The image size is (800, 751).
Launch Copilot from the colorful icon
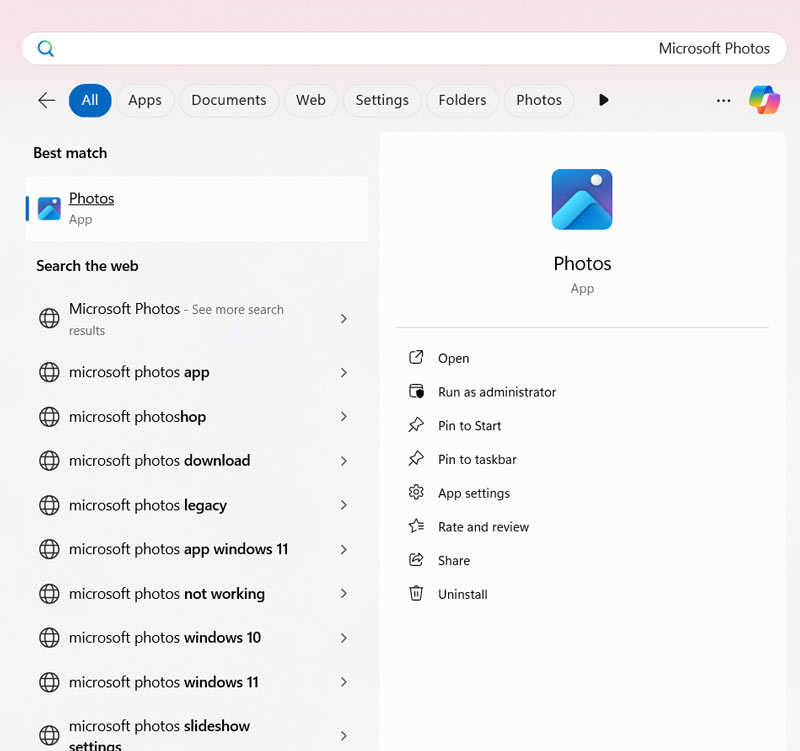764,100
